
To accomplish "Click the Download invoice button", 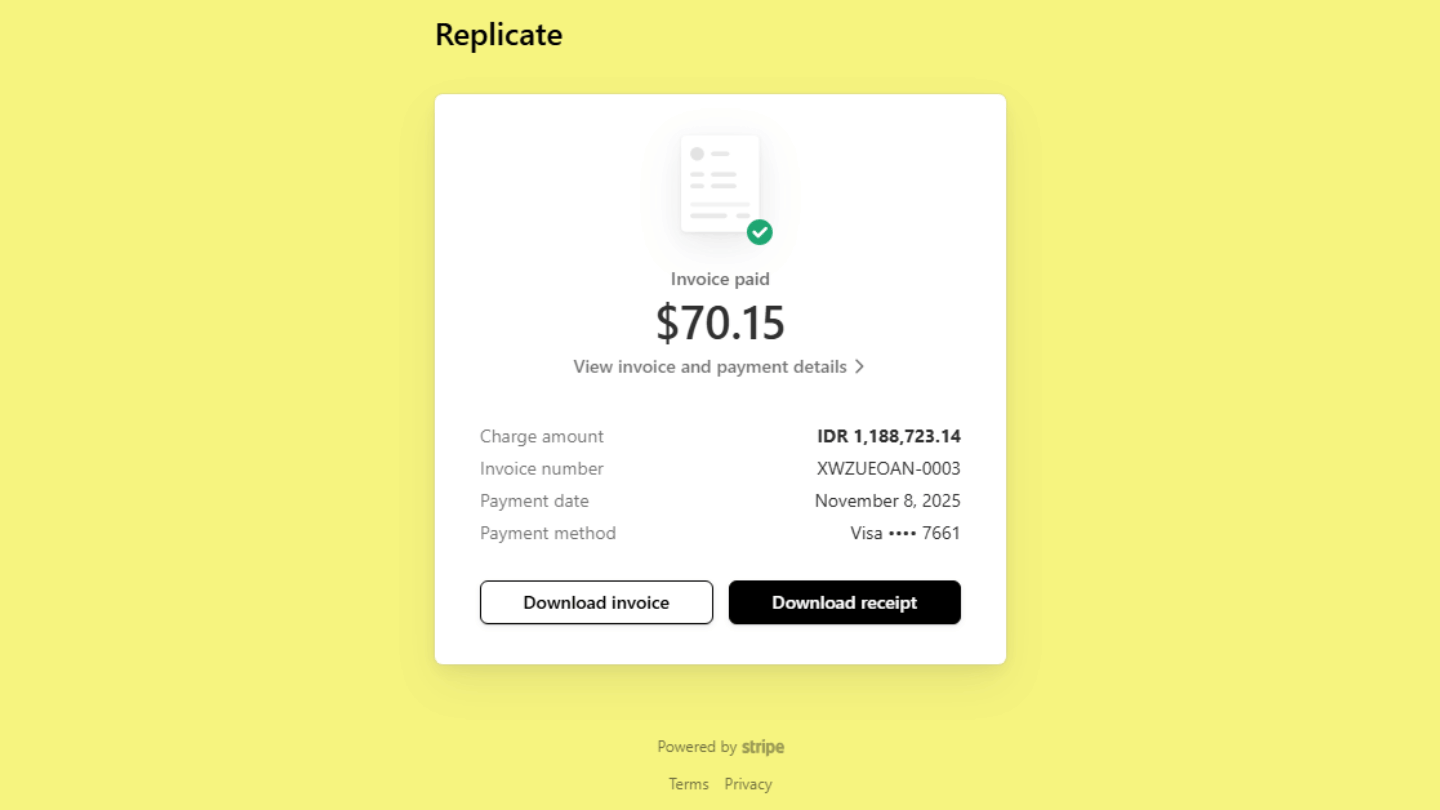I will pos(596,603).
